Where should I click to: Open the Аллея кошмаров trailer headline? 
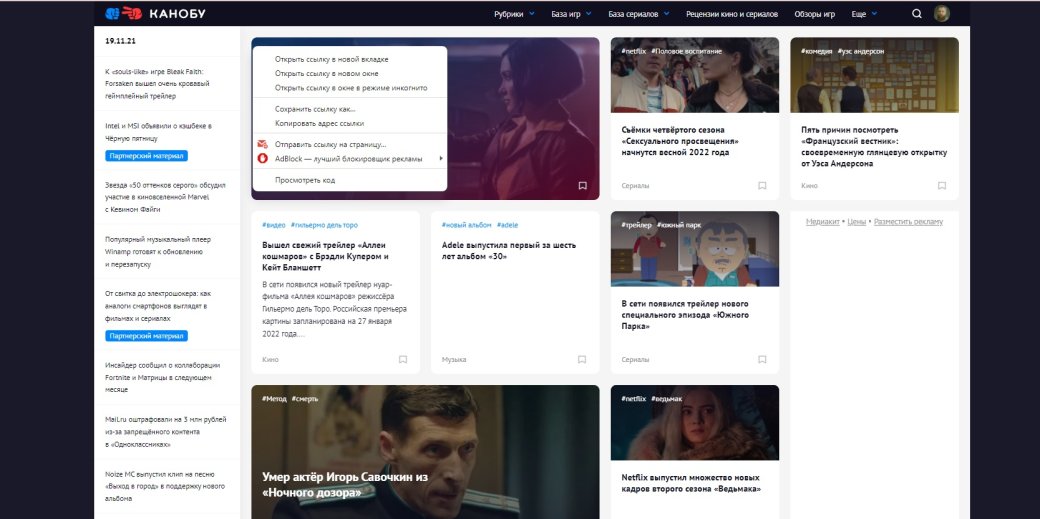[x=325, y=256]
